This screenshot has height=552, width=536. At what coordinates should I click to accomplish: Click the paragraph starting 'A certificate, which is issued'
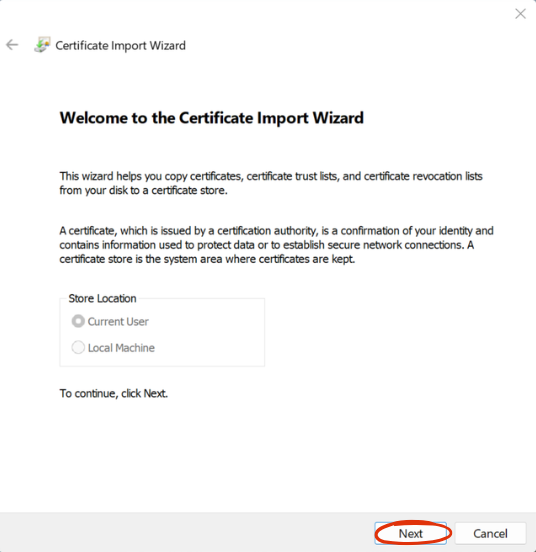pos(276,245)
